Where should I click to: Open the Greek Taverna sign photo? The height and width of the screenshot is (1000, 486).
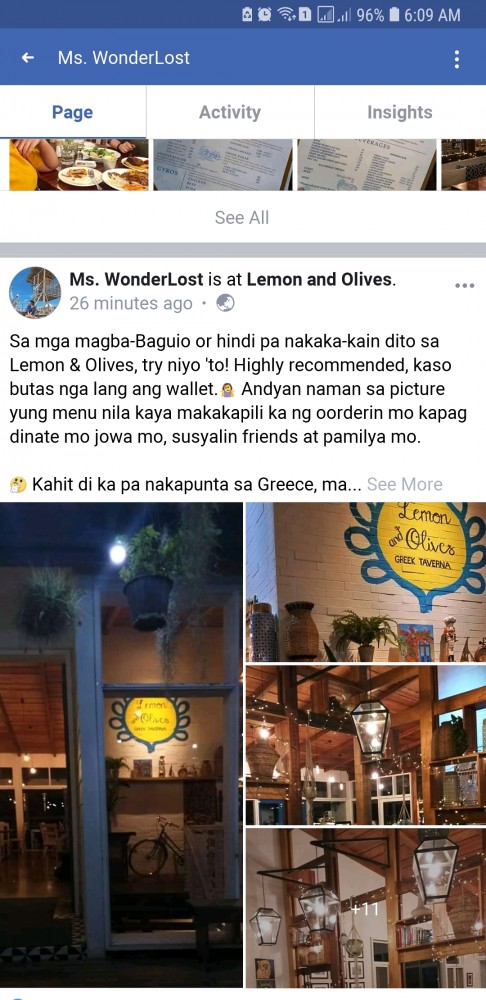tap(366, 582)
